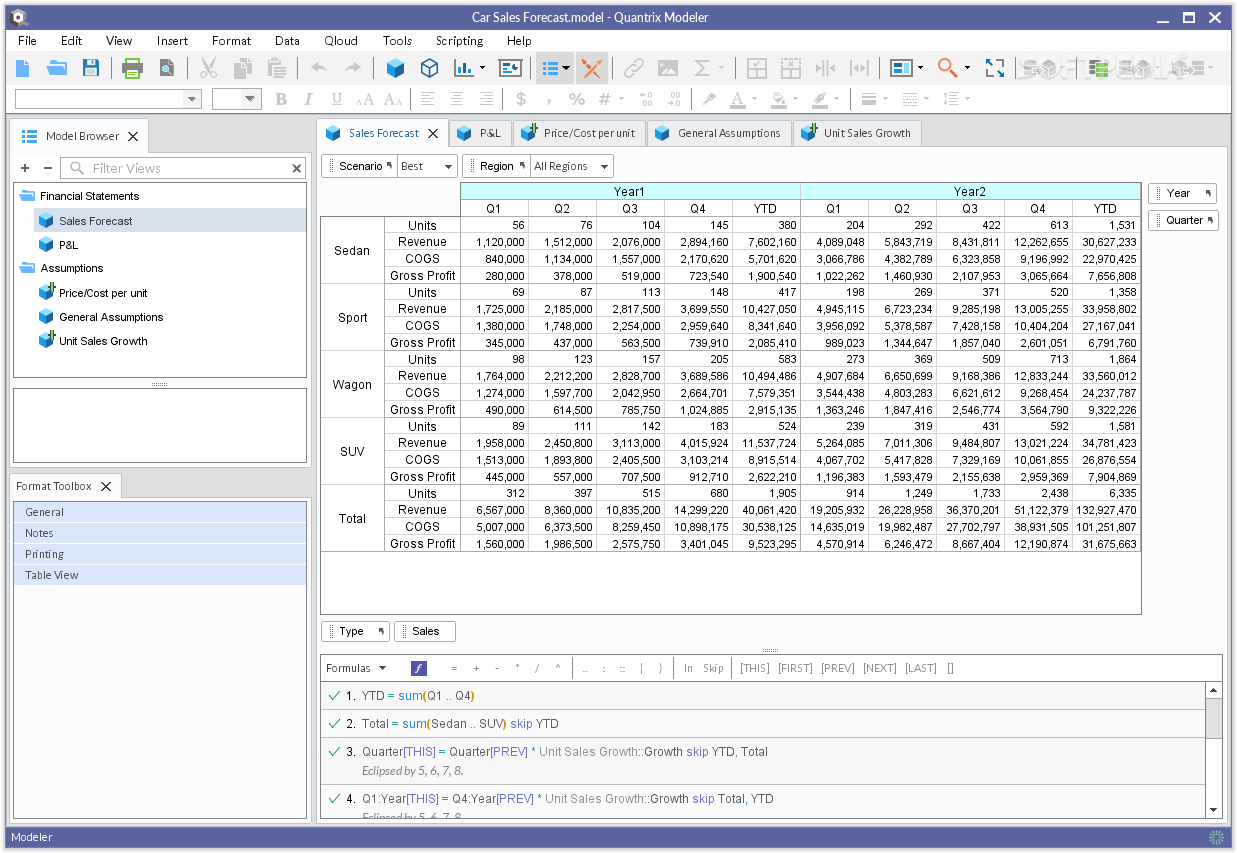Click the magnifier search icon on the toolbar
The width and height of the screenshot is (1237, 853).
click(944, 68)
